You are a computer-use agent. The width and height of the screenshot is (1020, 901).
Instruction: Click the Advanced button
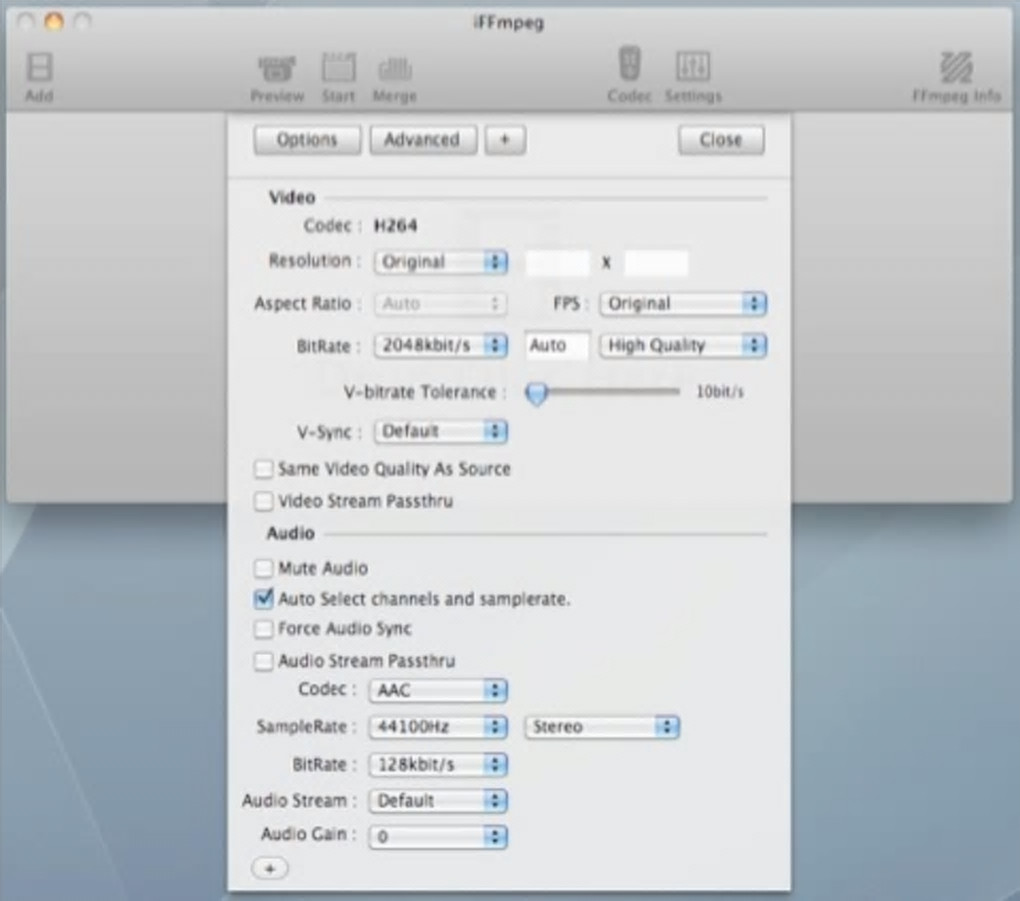423,140
